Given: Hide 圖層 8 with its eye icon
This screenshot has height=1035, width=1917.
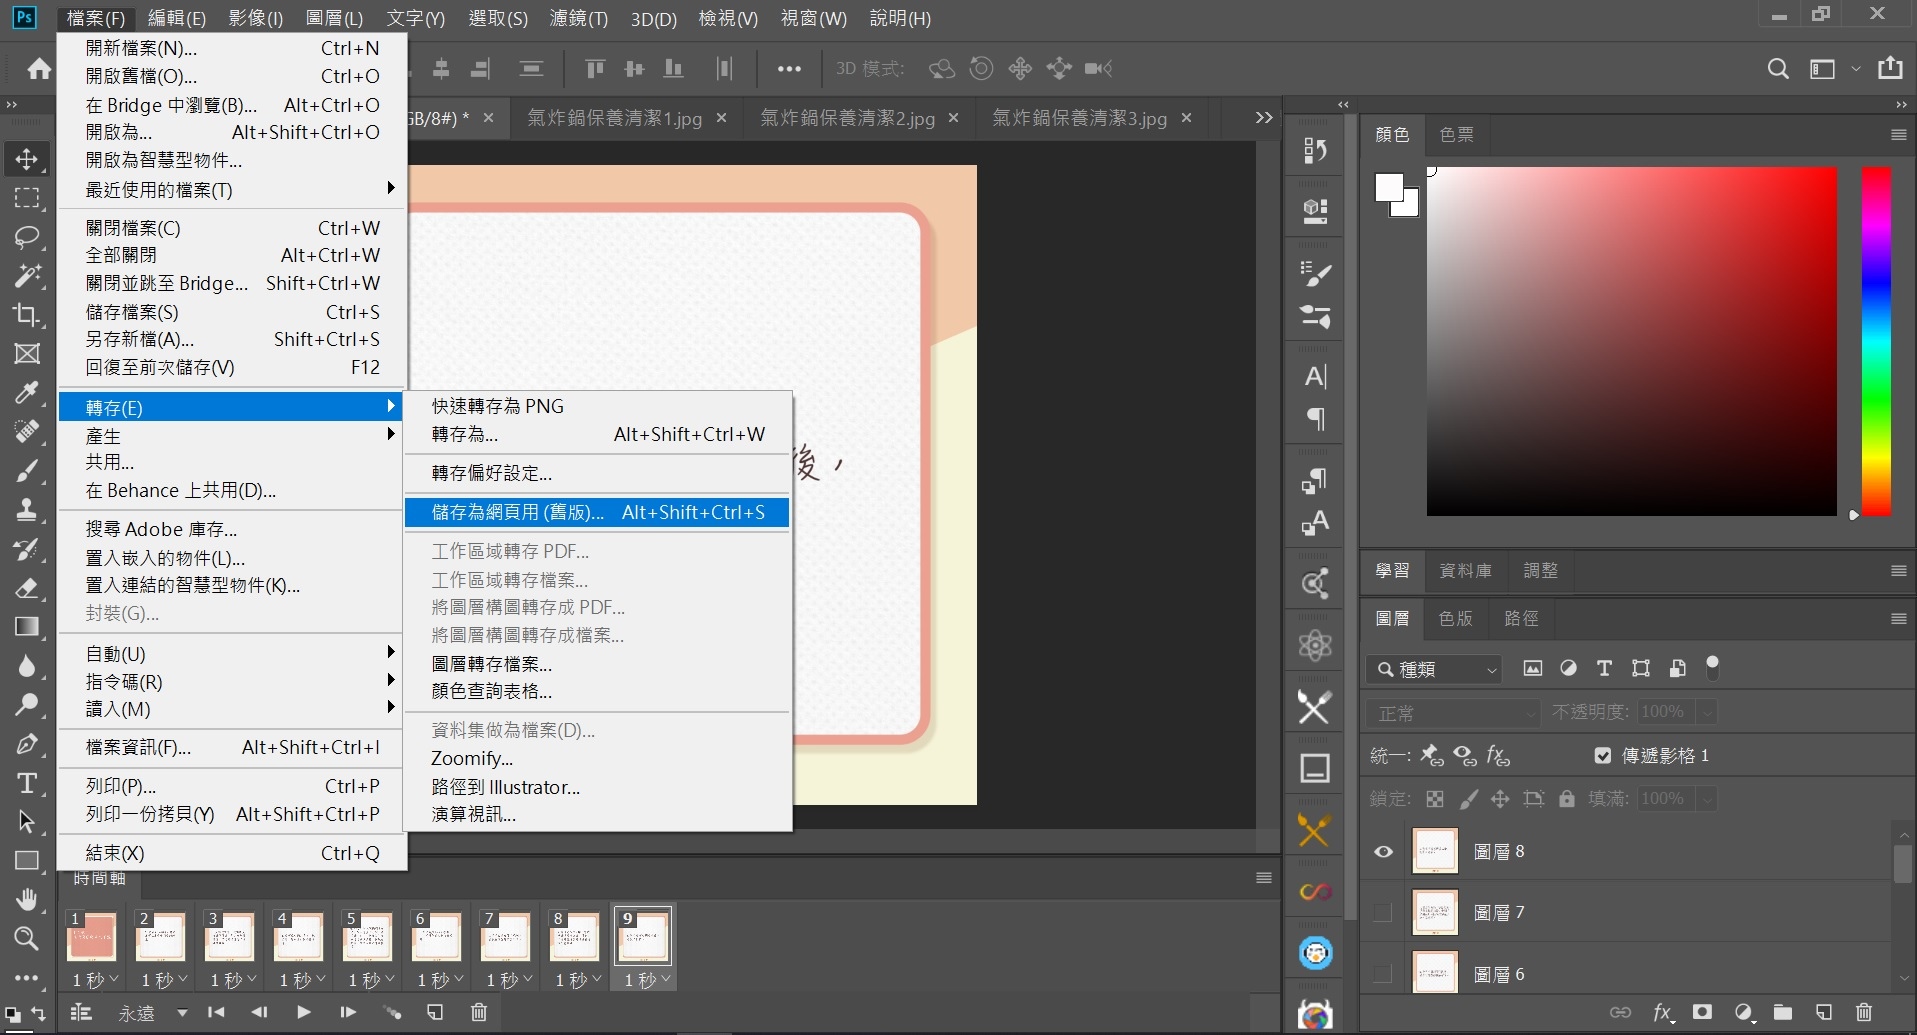Looking at the screenshot, I should tap(1383, 852).
